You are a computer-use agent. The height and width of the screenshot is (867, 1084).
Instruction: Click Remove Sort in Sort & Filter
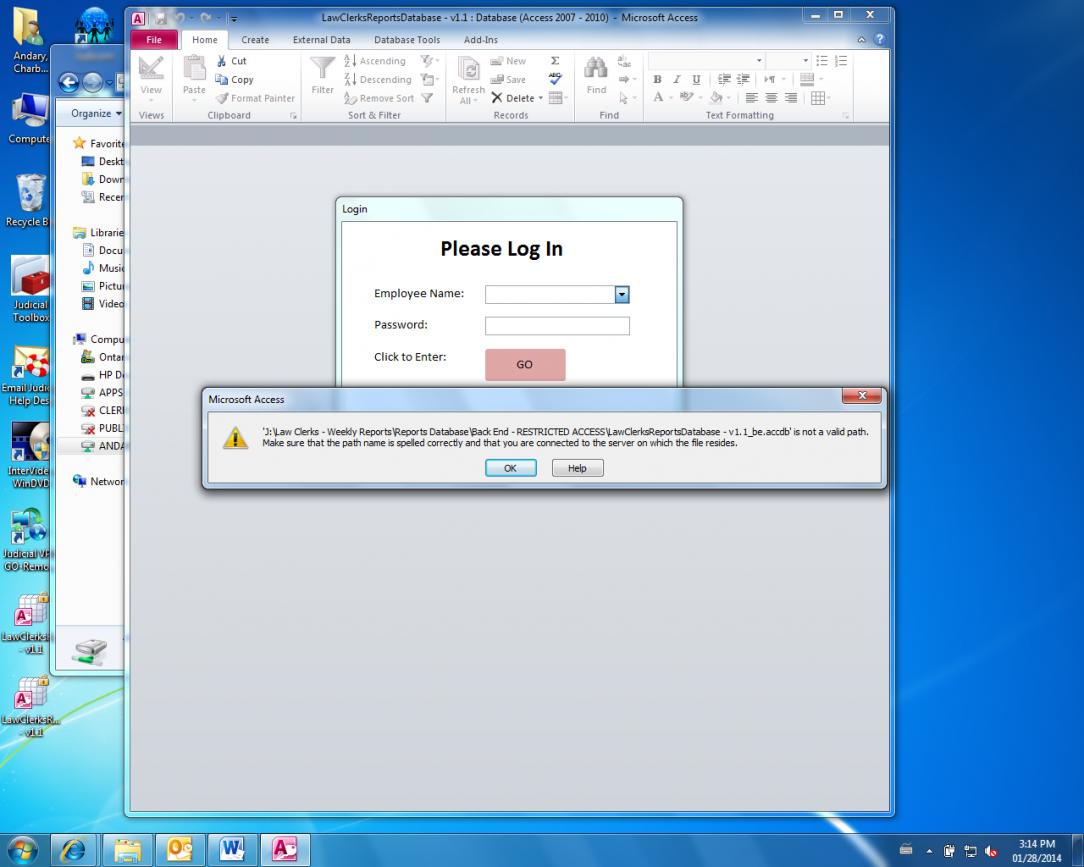coord(379,98)
